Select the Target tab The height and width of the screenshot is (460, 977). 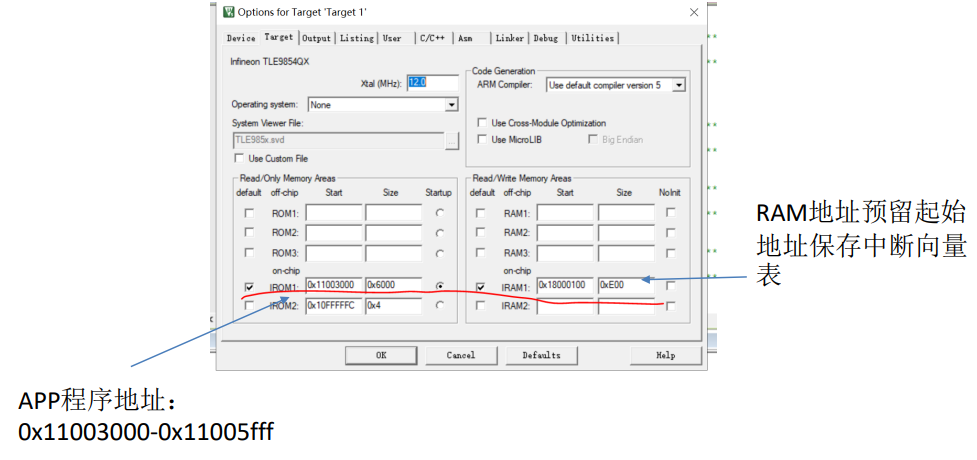coord(279,37)
